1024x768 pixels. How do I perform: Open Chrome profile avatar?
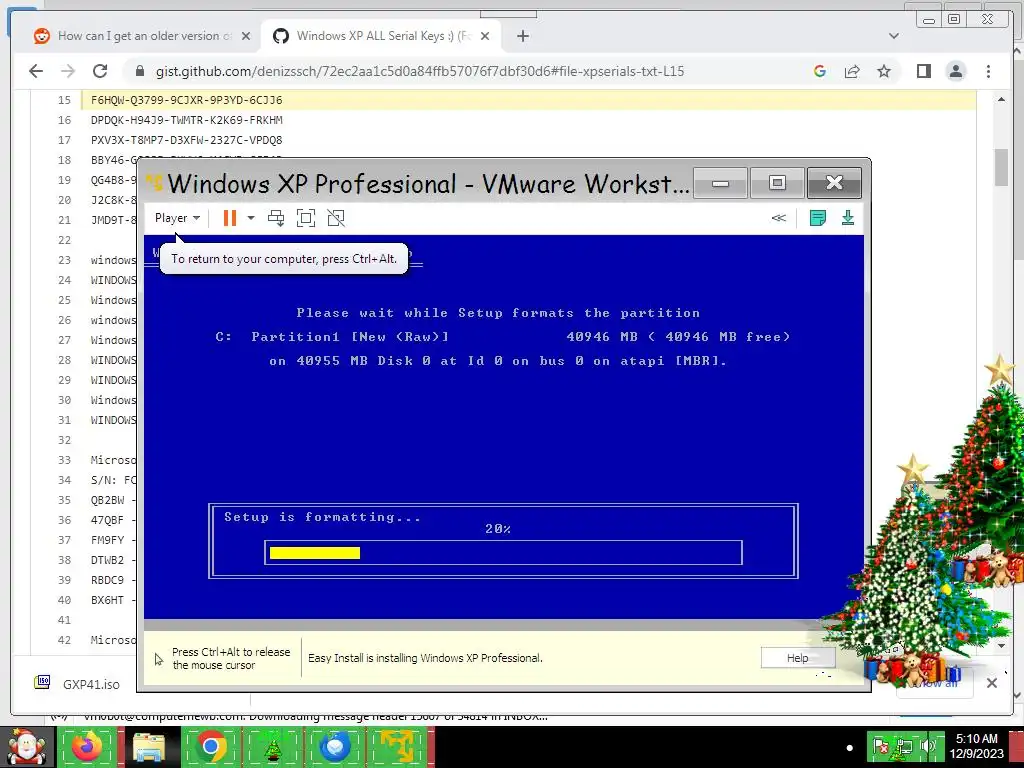click(x=956, y=71)
